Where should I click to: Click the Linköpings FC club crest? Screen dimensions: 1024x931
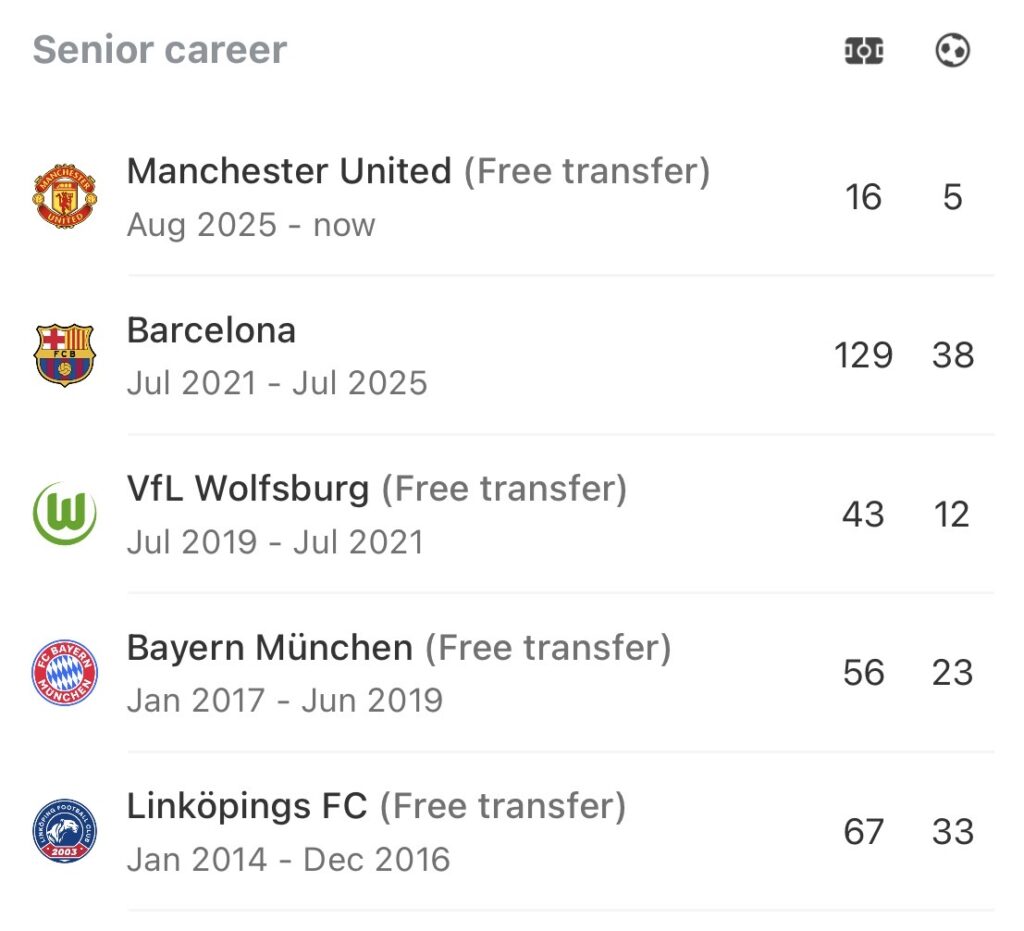coord(65,831)
